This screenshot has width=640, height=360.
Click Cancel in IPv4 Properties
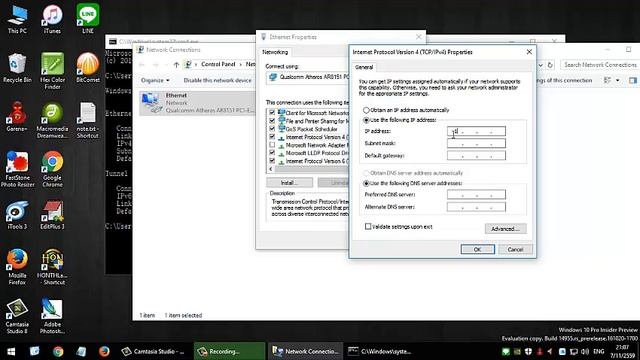515,249
